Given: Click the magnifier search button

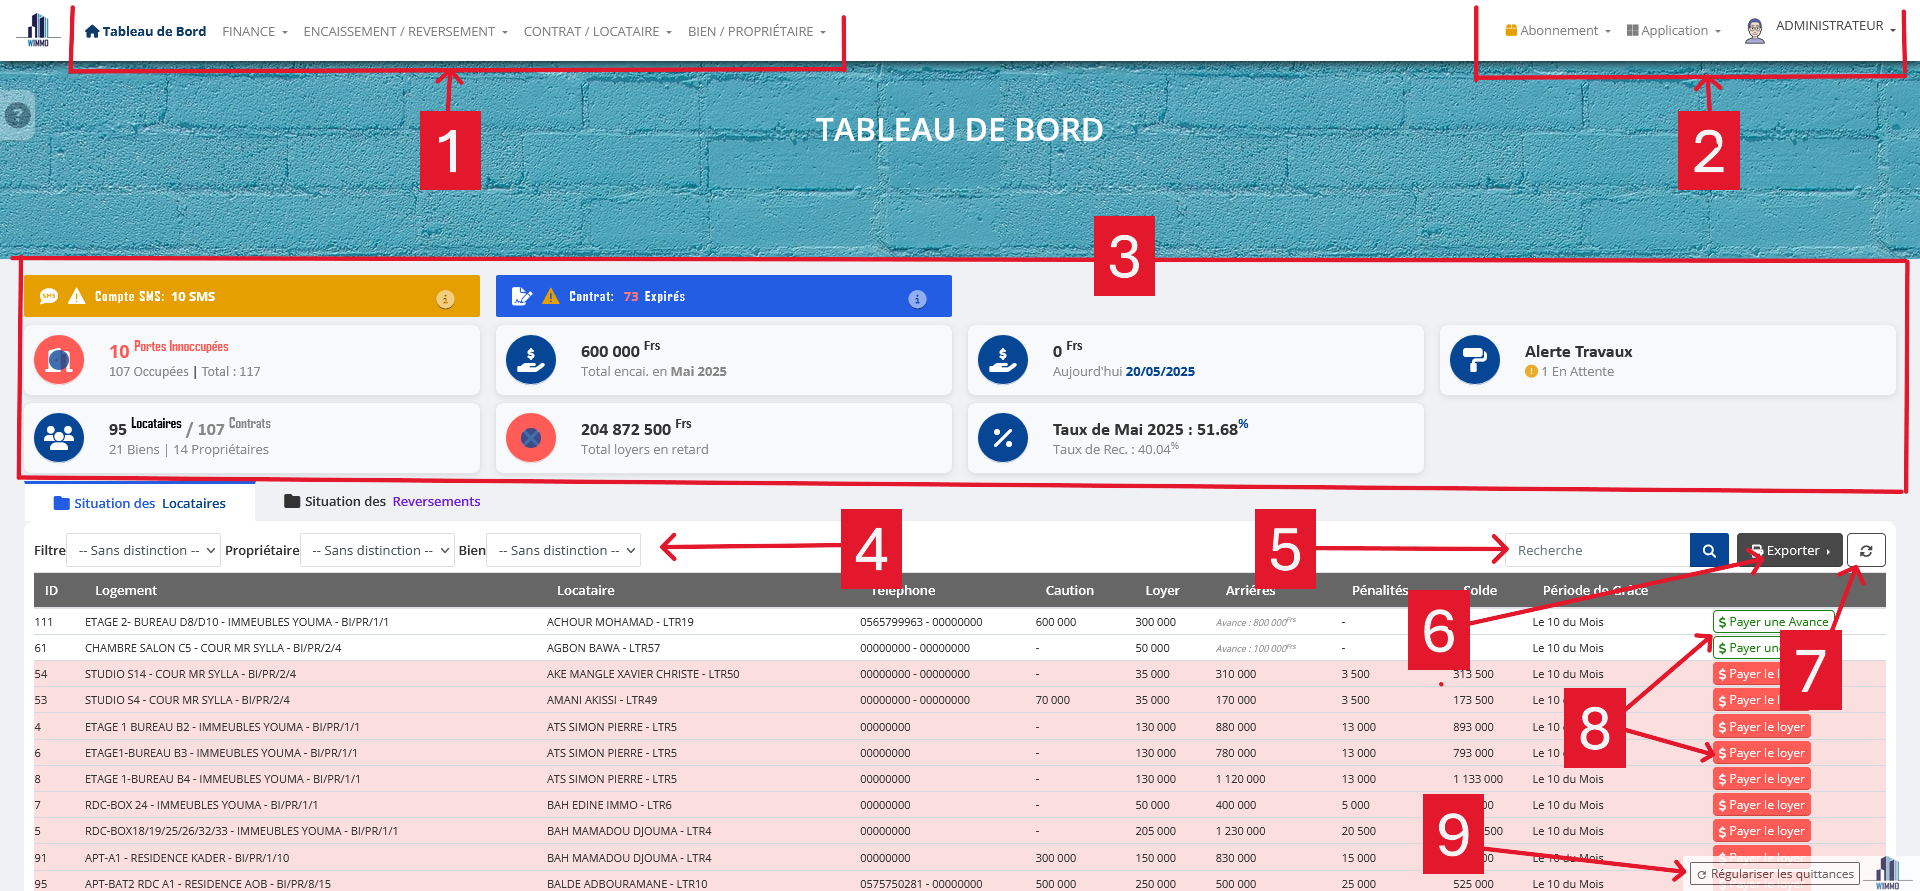Looking at the screenshot, I should pyautogui.click(x=1709, y=551).
